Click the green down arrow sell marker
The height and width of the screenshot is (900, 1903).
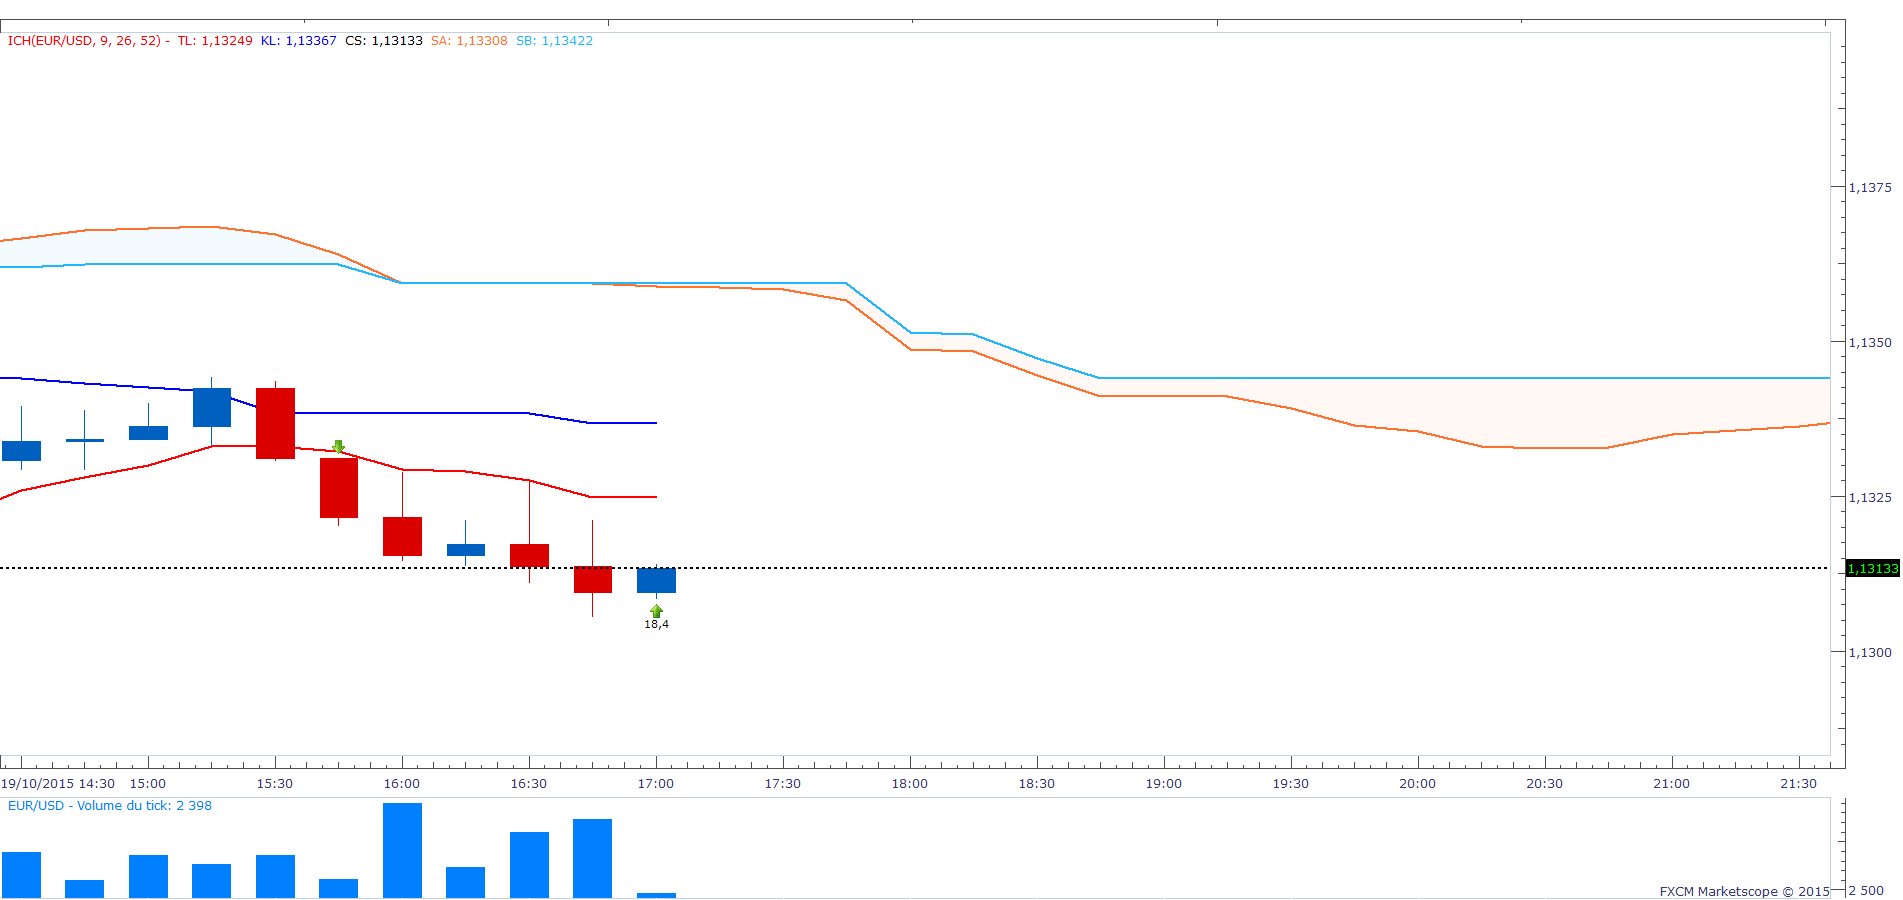point(339,447)
